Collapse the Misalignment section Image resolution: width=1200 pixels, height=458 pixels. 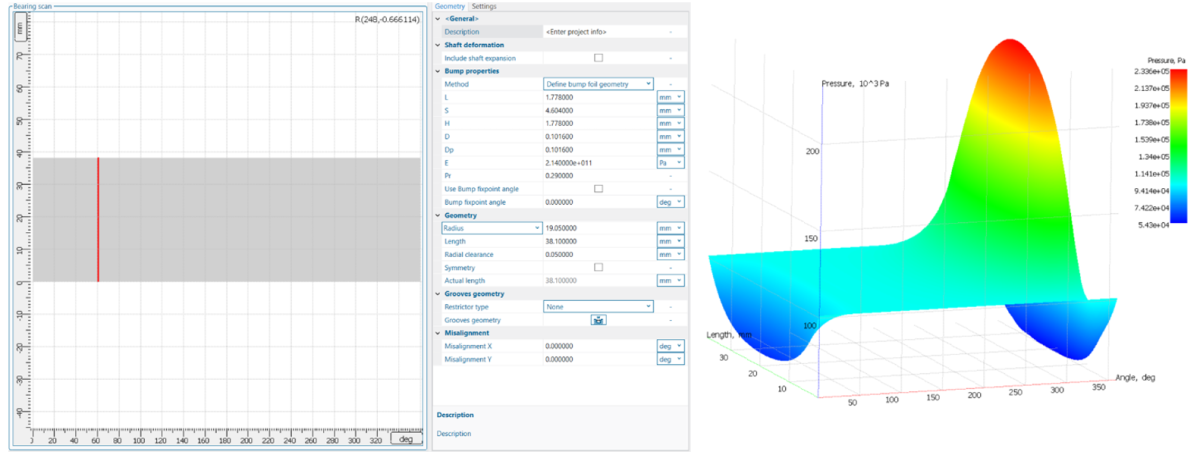[438, 332]
